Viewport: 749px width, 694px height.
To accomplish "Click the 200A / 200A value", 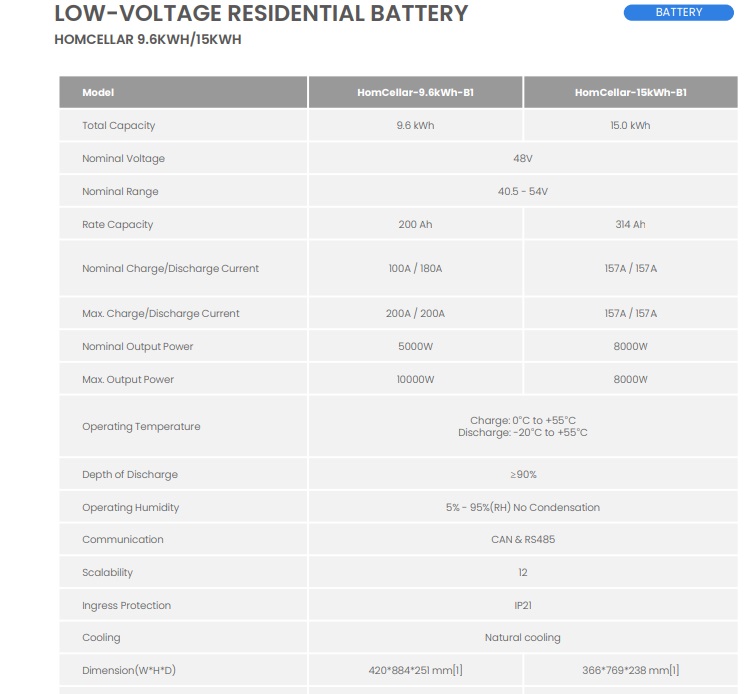I will (415, 313).
